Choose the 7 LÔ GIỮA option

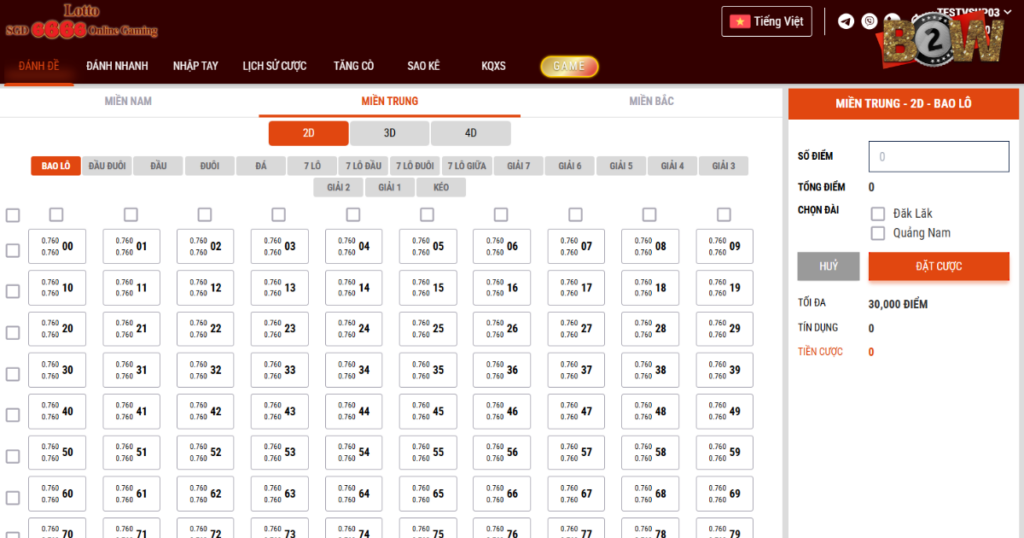(x=467, y=166)
